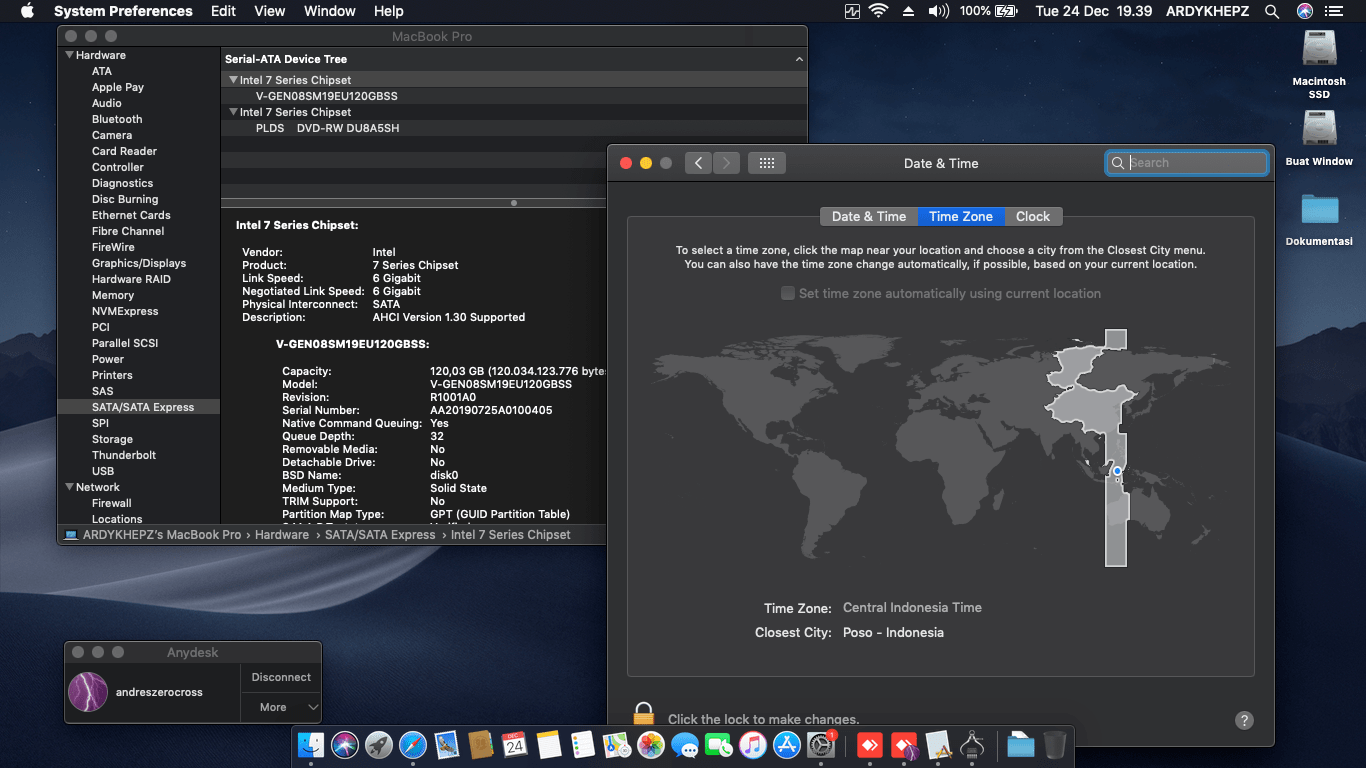The width and height of the screenshot is (1366, 768).
Task: Collapse Serial-ATA Device Tree header chevron
Action: point(799,59)
